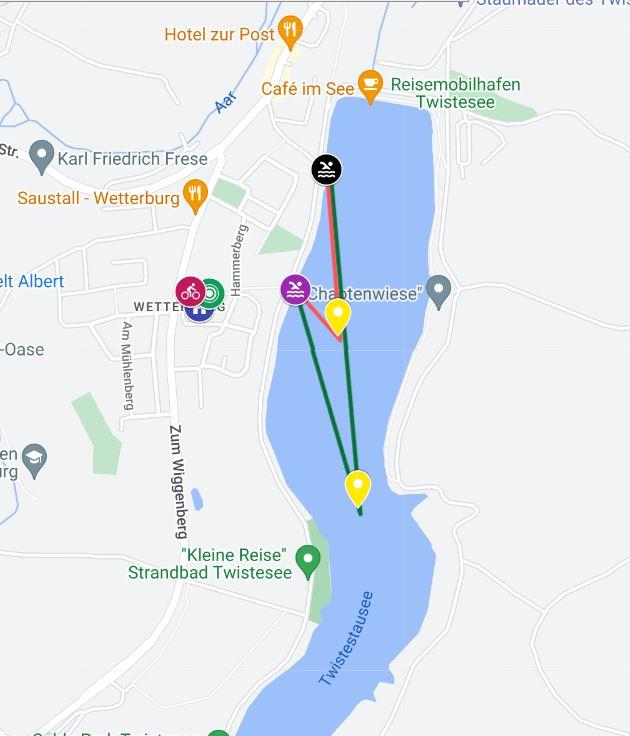Click the Reisemobilhafen Twistesee label

coord(455,93)
